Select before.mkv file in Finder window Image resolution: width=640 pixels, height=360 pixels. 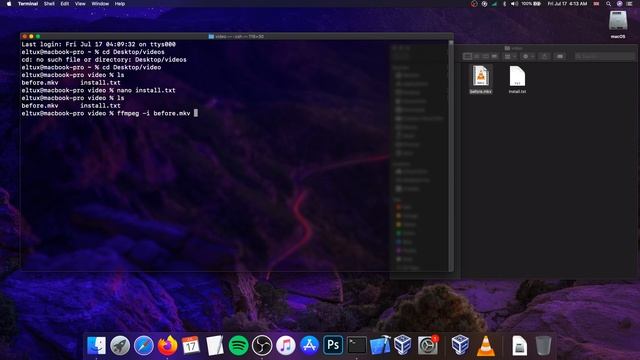pyautogui.click(x=480, y=80)
